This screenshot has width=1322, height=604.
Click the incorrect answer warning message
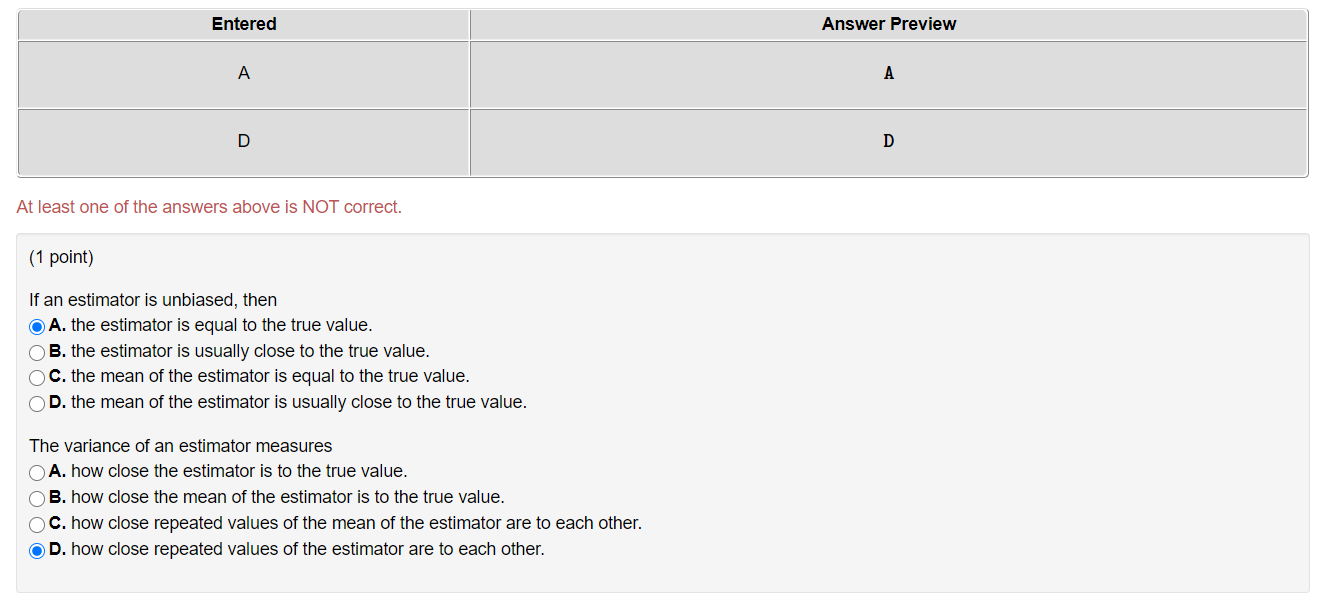pyautogui.click(x=208, y=207)
